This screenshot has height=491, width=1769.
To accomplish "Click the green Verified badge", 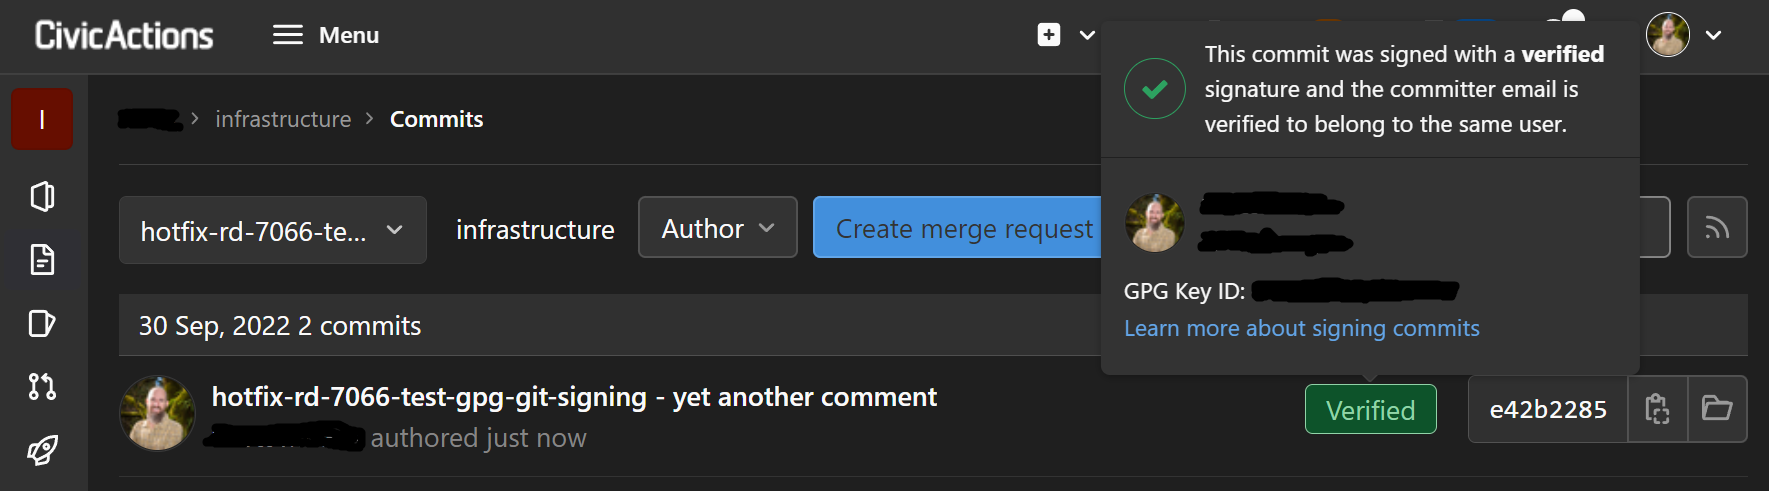I will pos(1370,409).
